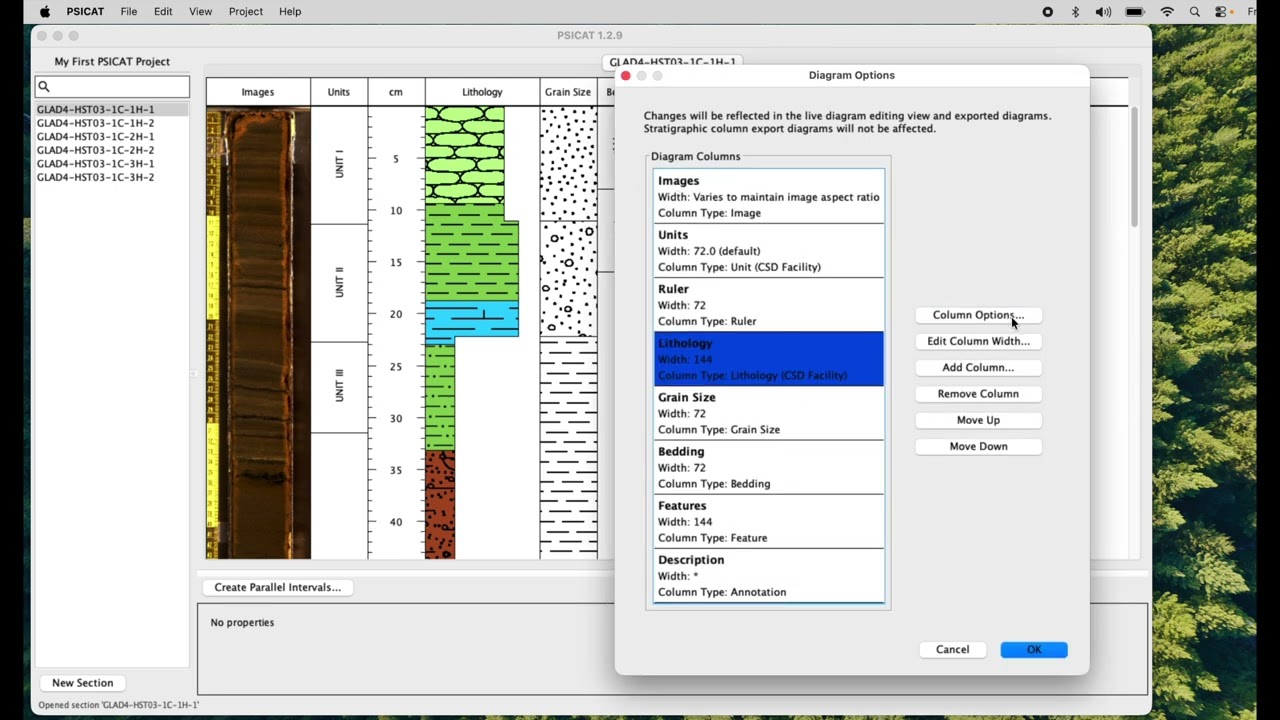1280x720 pixels.
Task: Open the Wi-Fi status menu
Action: point(1167,12)
